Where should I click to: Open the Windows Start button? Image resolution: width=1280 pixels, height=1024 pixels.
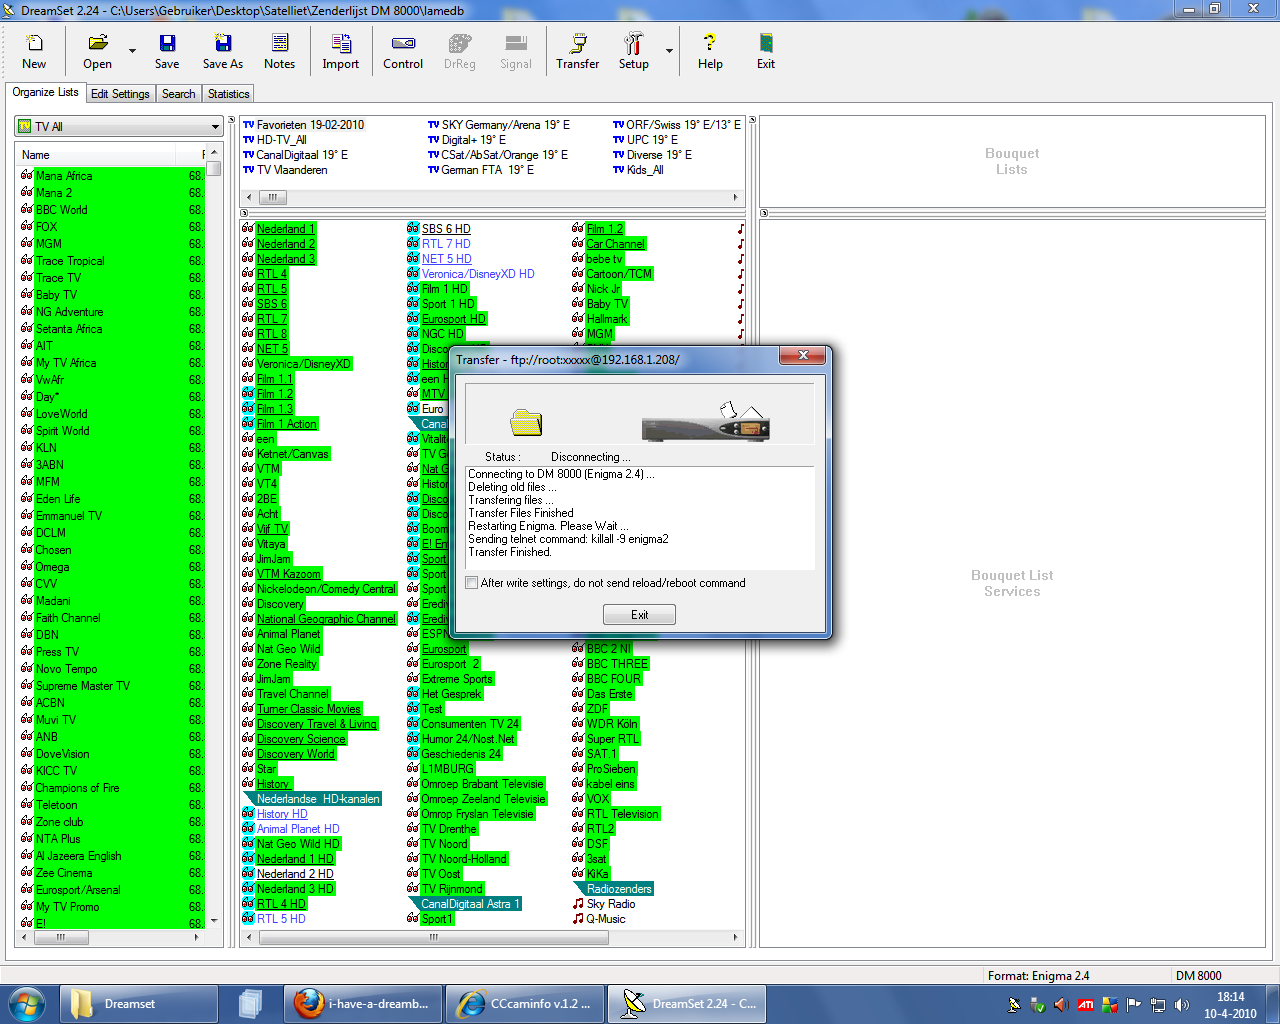tap(26, 1003)
